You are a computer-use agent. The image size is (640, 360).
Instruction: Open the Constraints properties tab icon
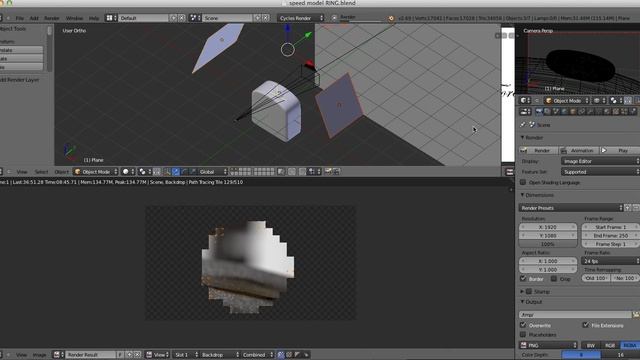(x=582, y=111)
